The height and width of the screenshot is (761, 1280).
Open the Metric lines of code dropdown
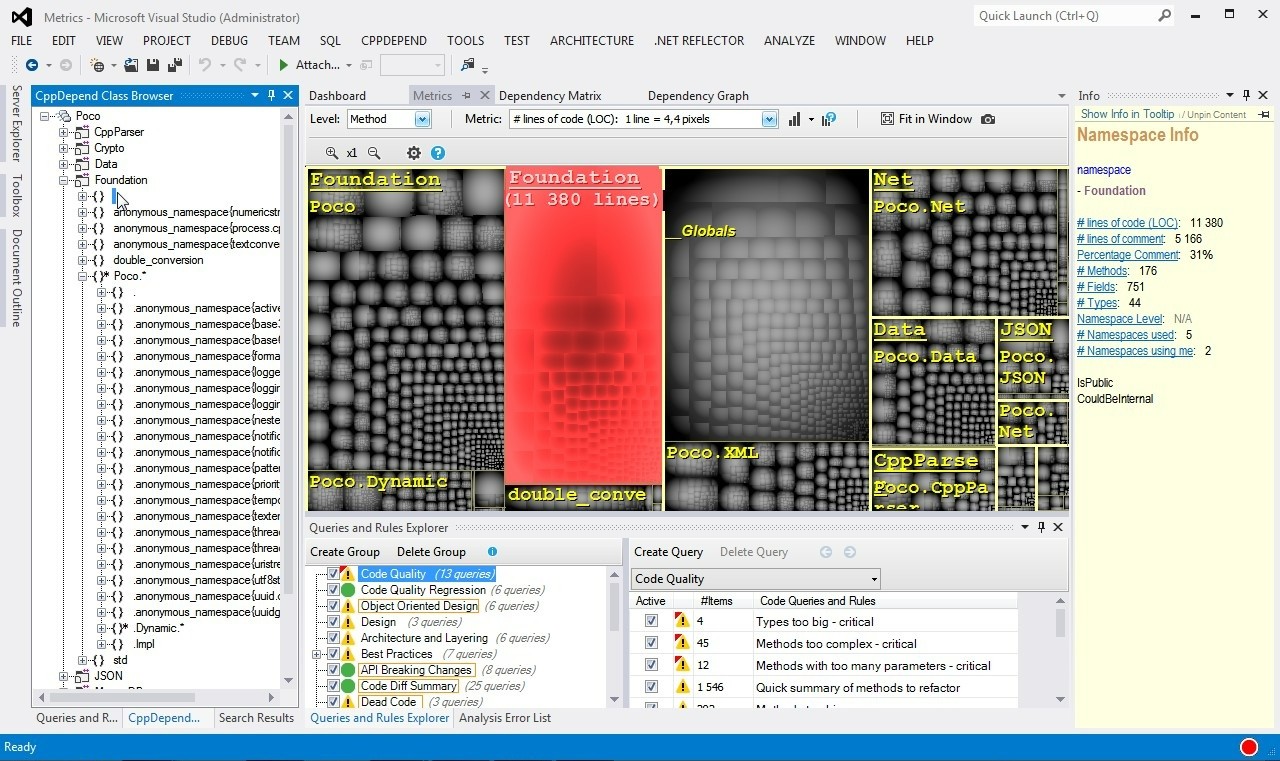(x=769, y=119)
